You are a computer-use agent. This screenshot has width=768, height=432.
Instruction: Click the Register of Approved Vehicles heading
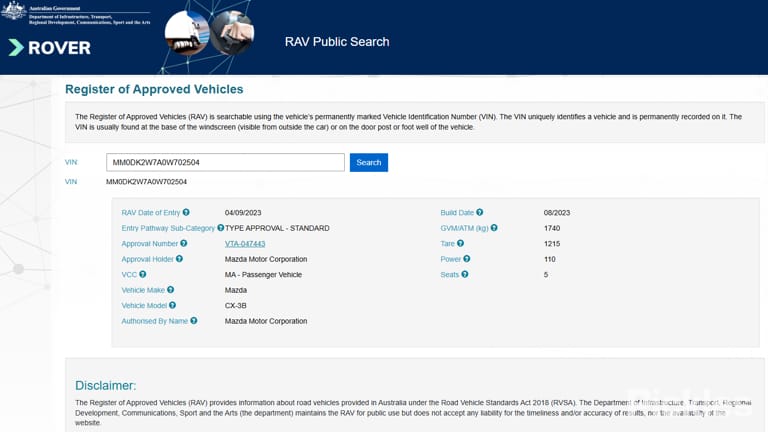coord(154,89)
